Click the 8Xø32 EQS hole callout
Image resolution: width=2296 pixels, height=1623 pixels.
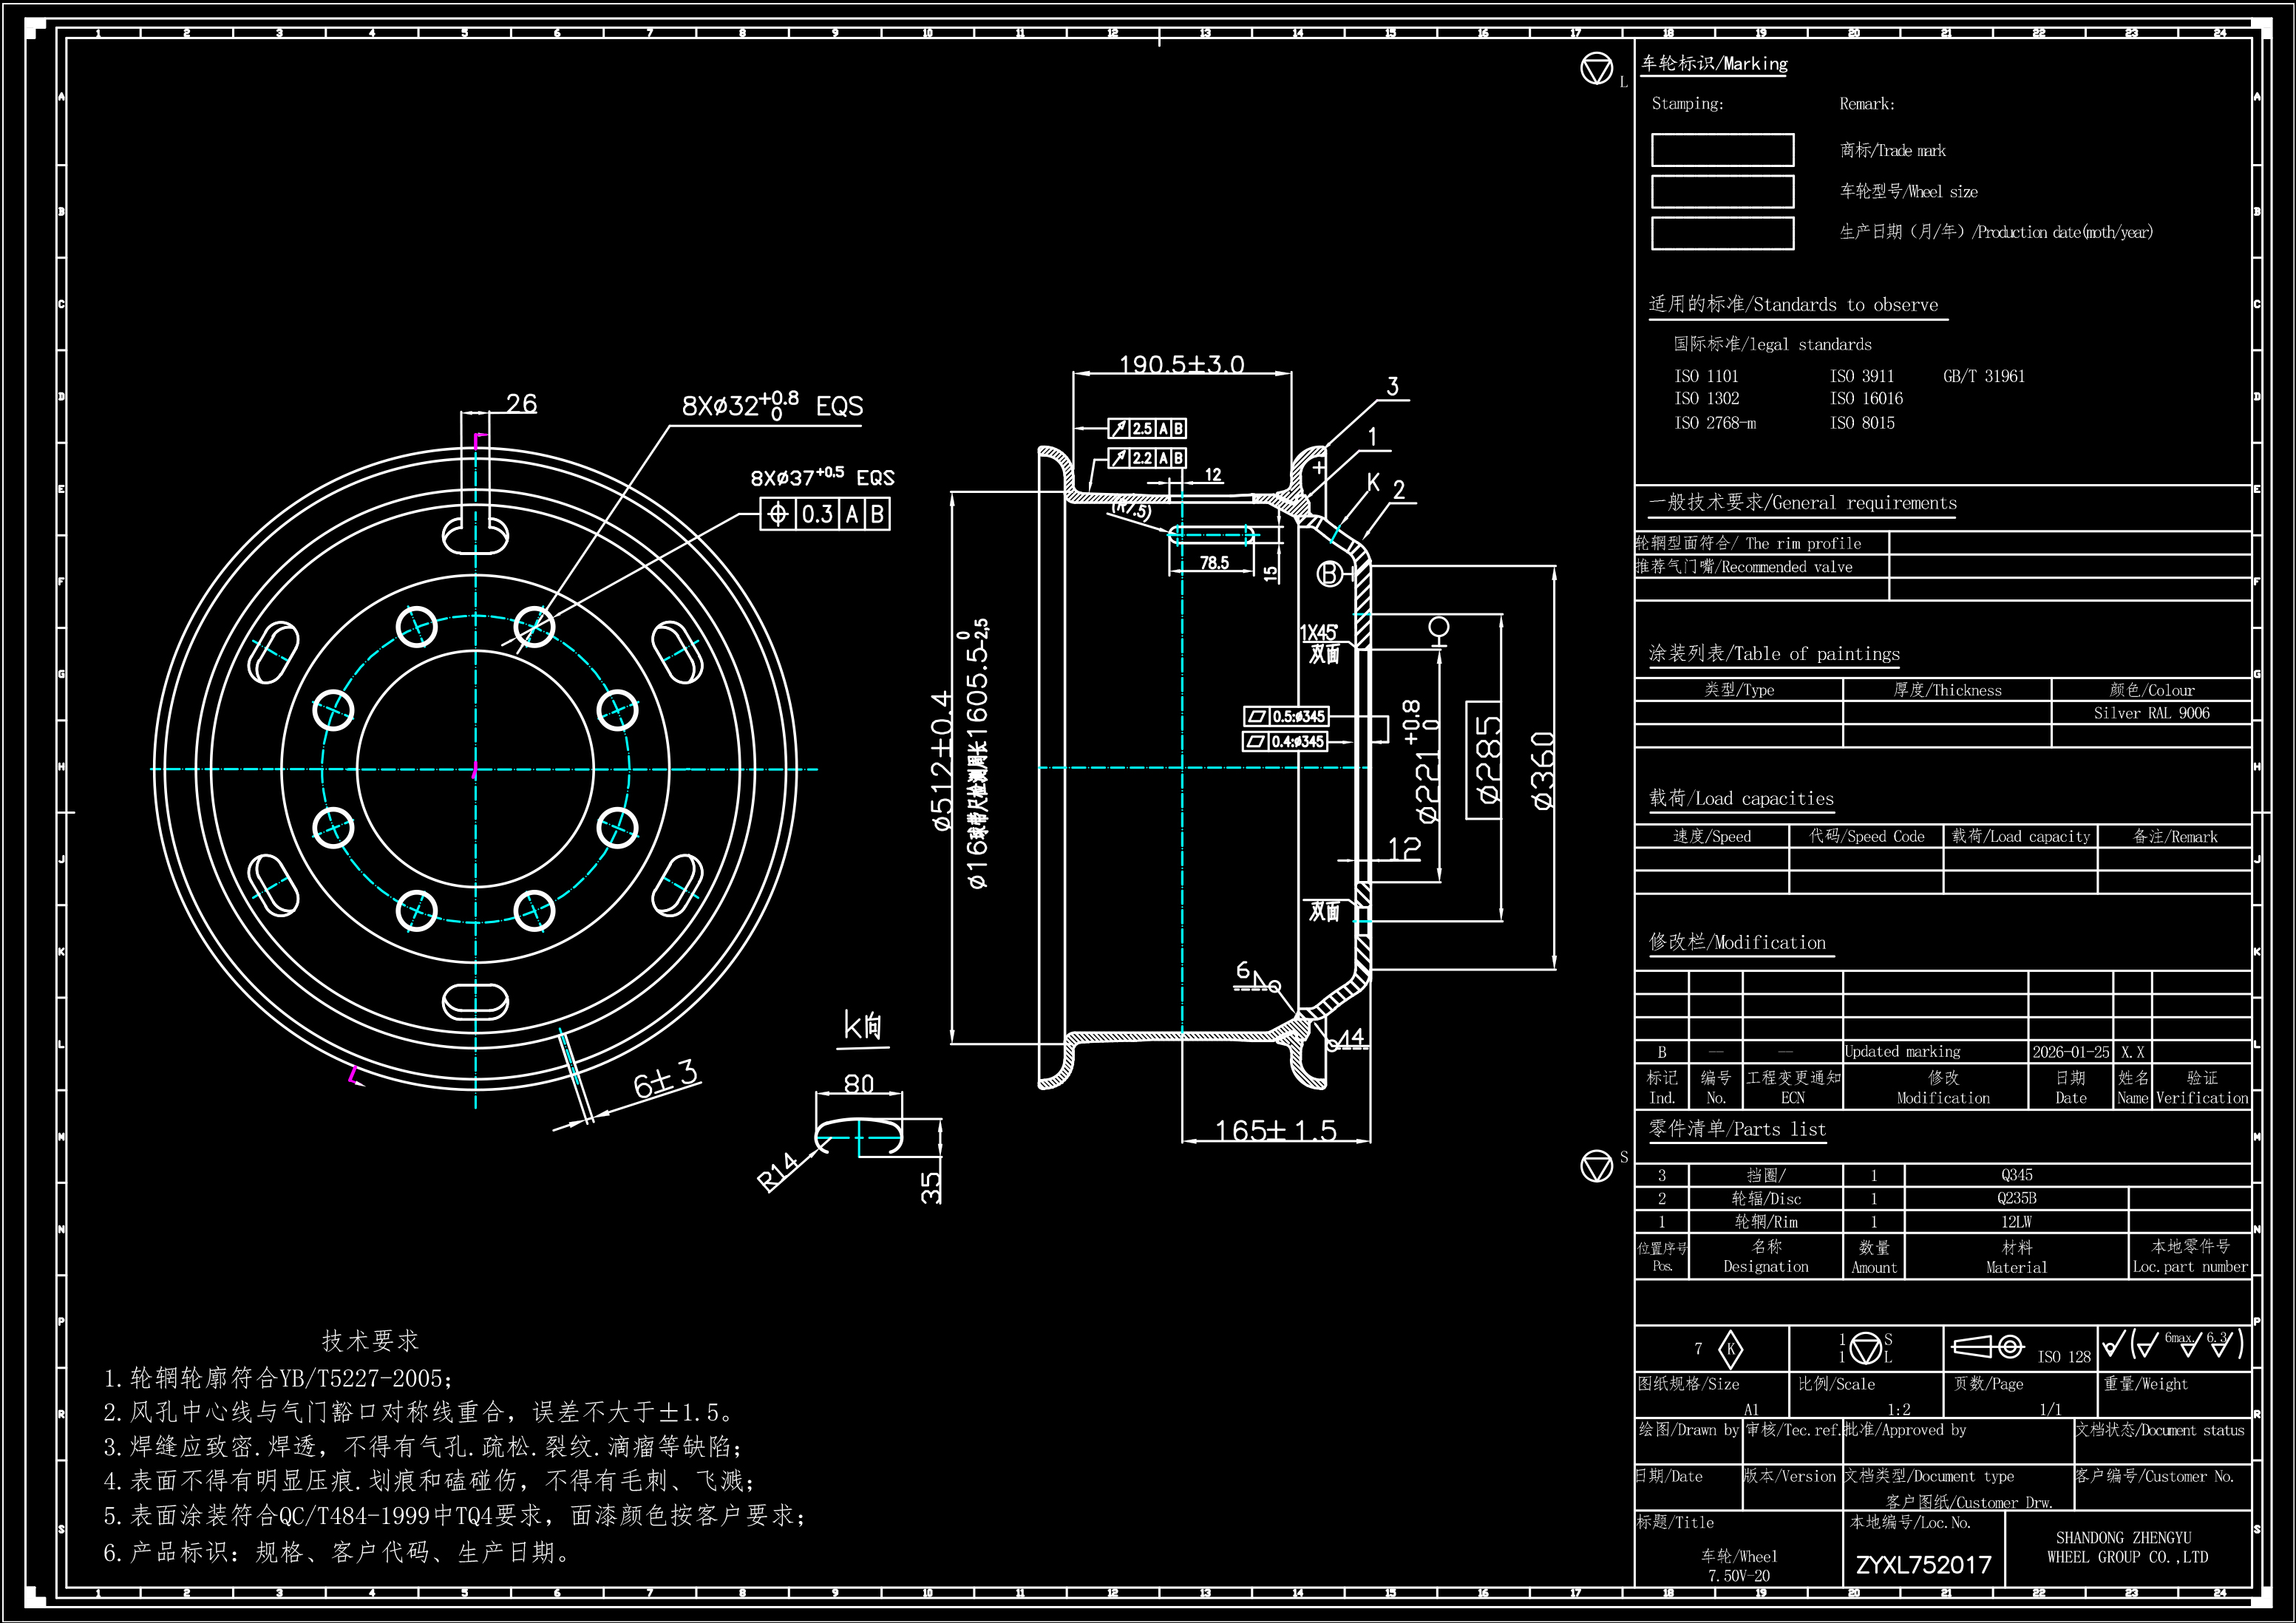771,406
